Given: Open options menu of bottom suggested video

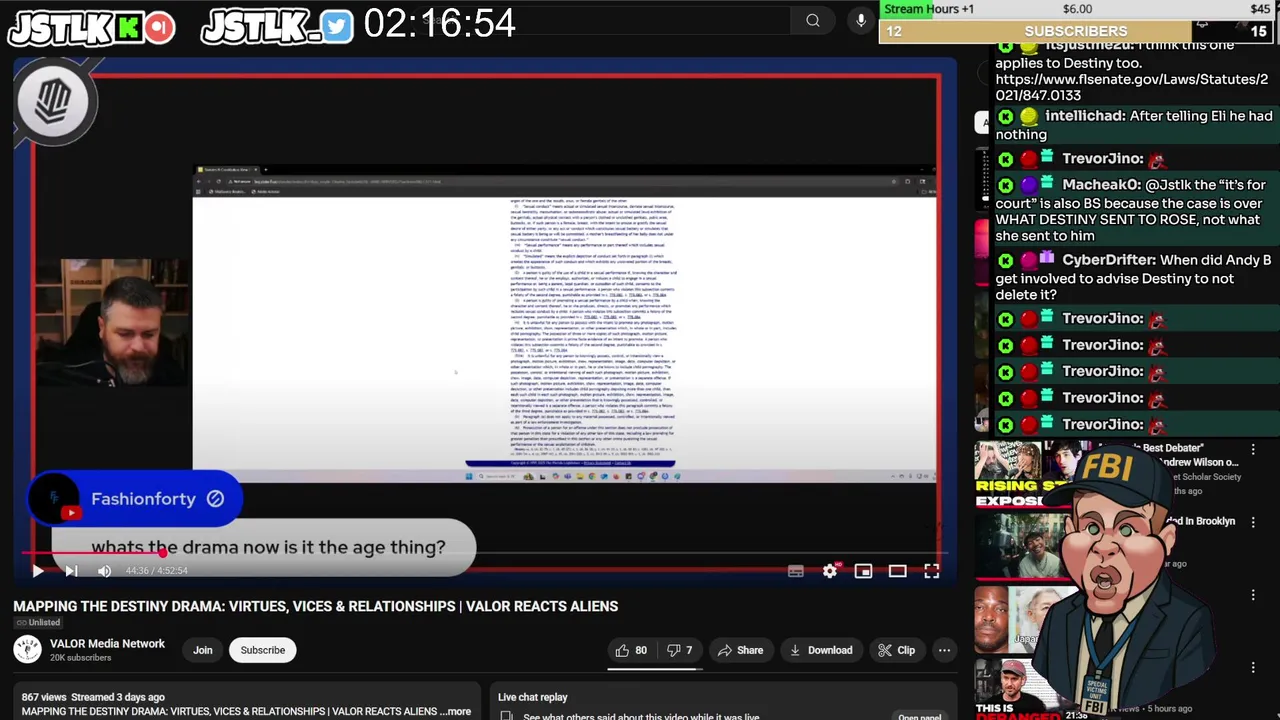Looking at the screenshot, I should (x=1253, y=667).
